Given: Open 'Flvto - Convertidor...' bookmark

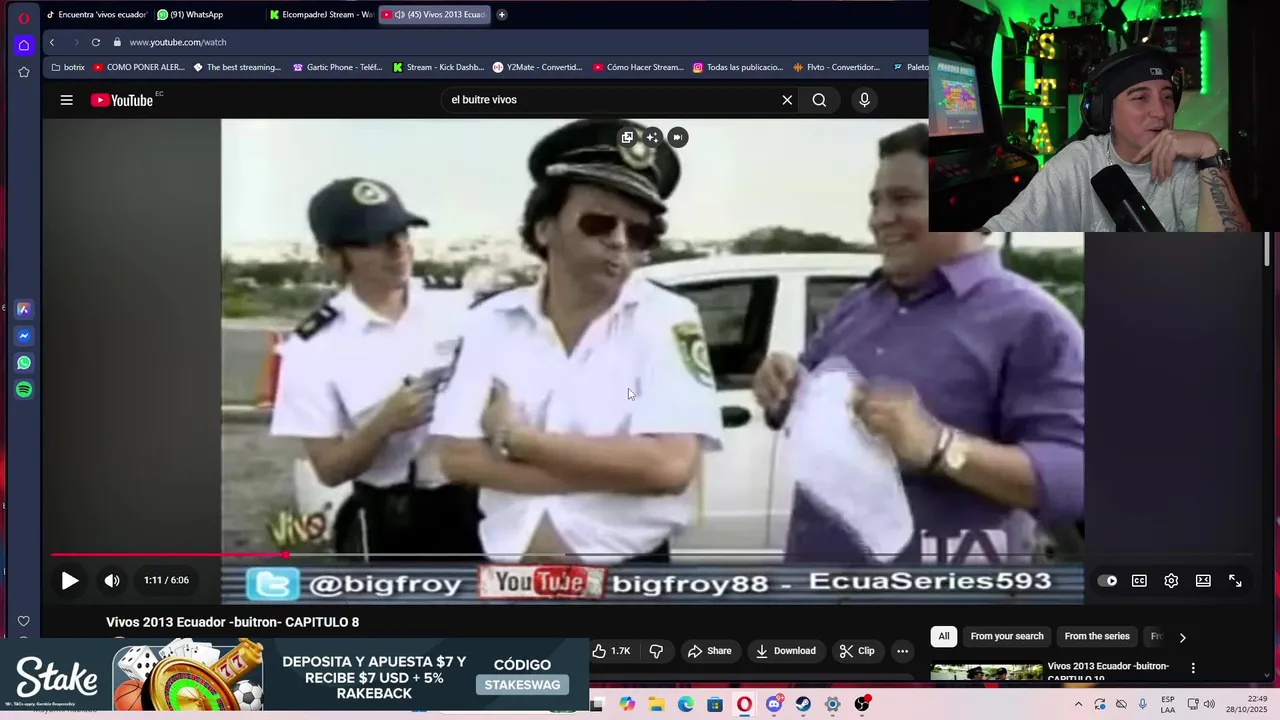Looking at the screenshot, I should pyautogui.click(x=837, y=67).
